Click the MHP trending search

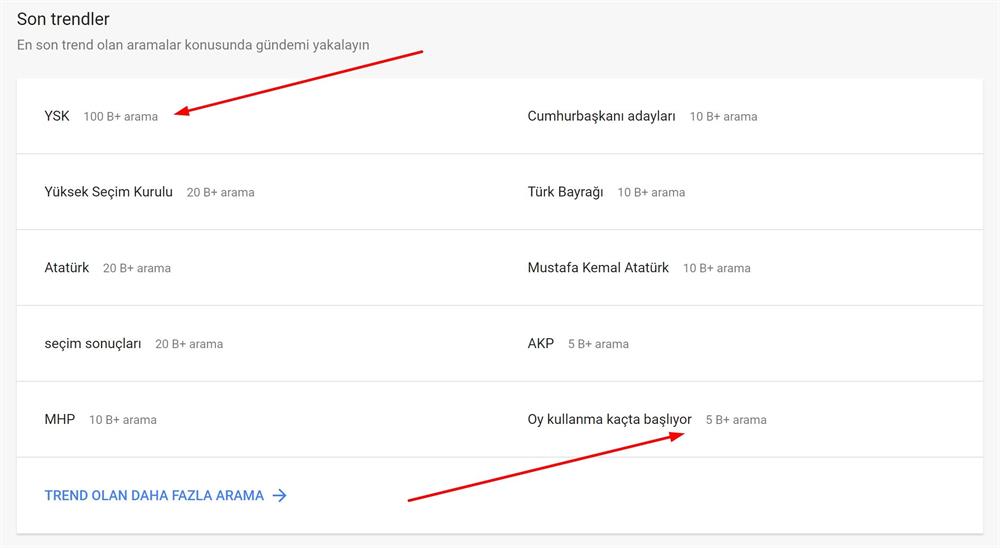(x=60, y=419)
